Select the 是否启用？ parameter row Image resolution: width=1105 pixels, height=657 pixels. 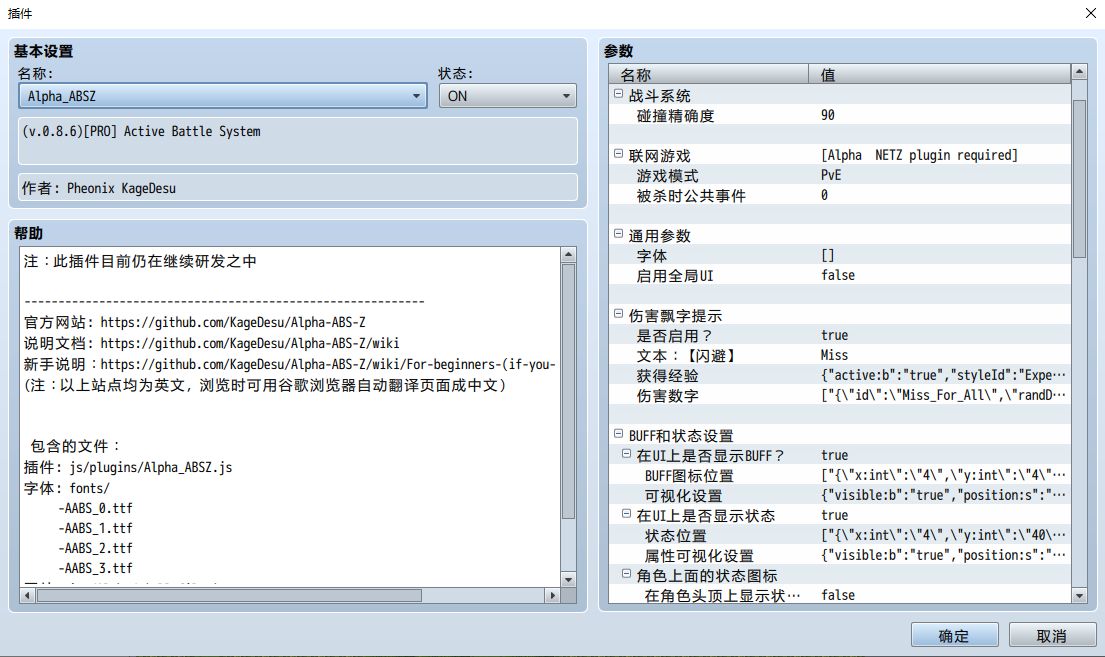[839, 336]
